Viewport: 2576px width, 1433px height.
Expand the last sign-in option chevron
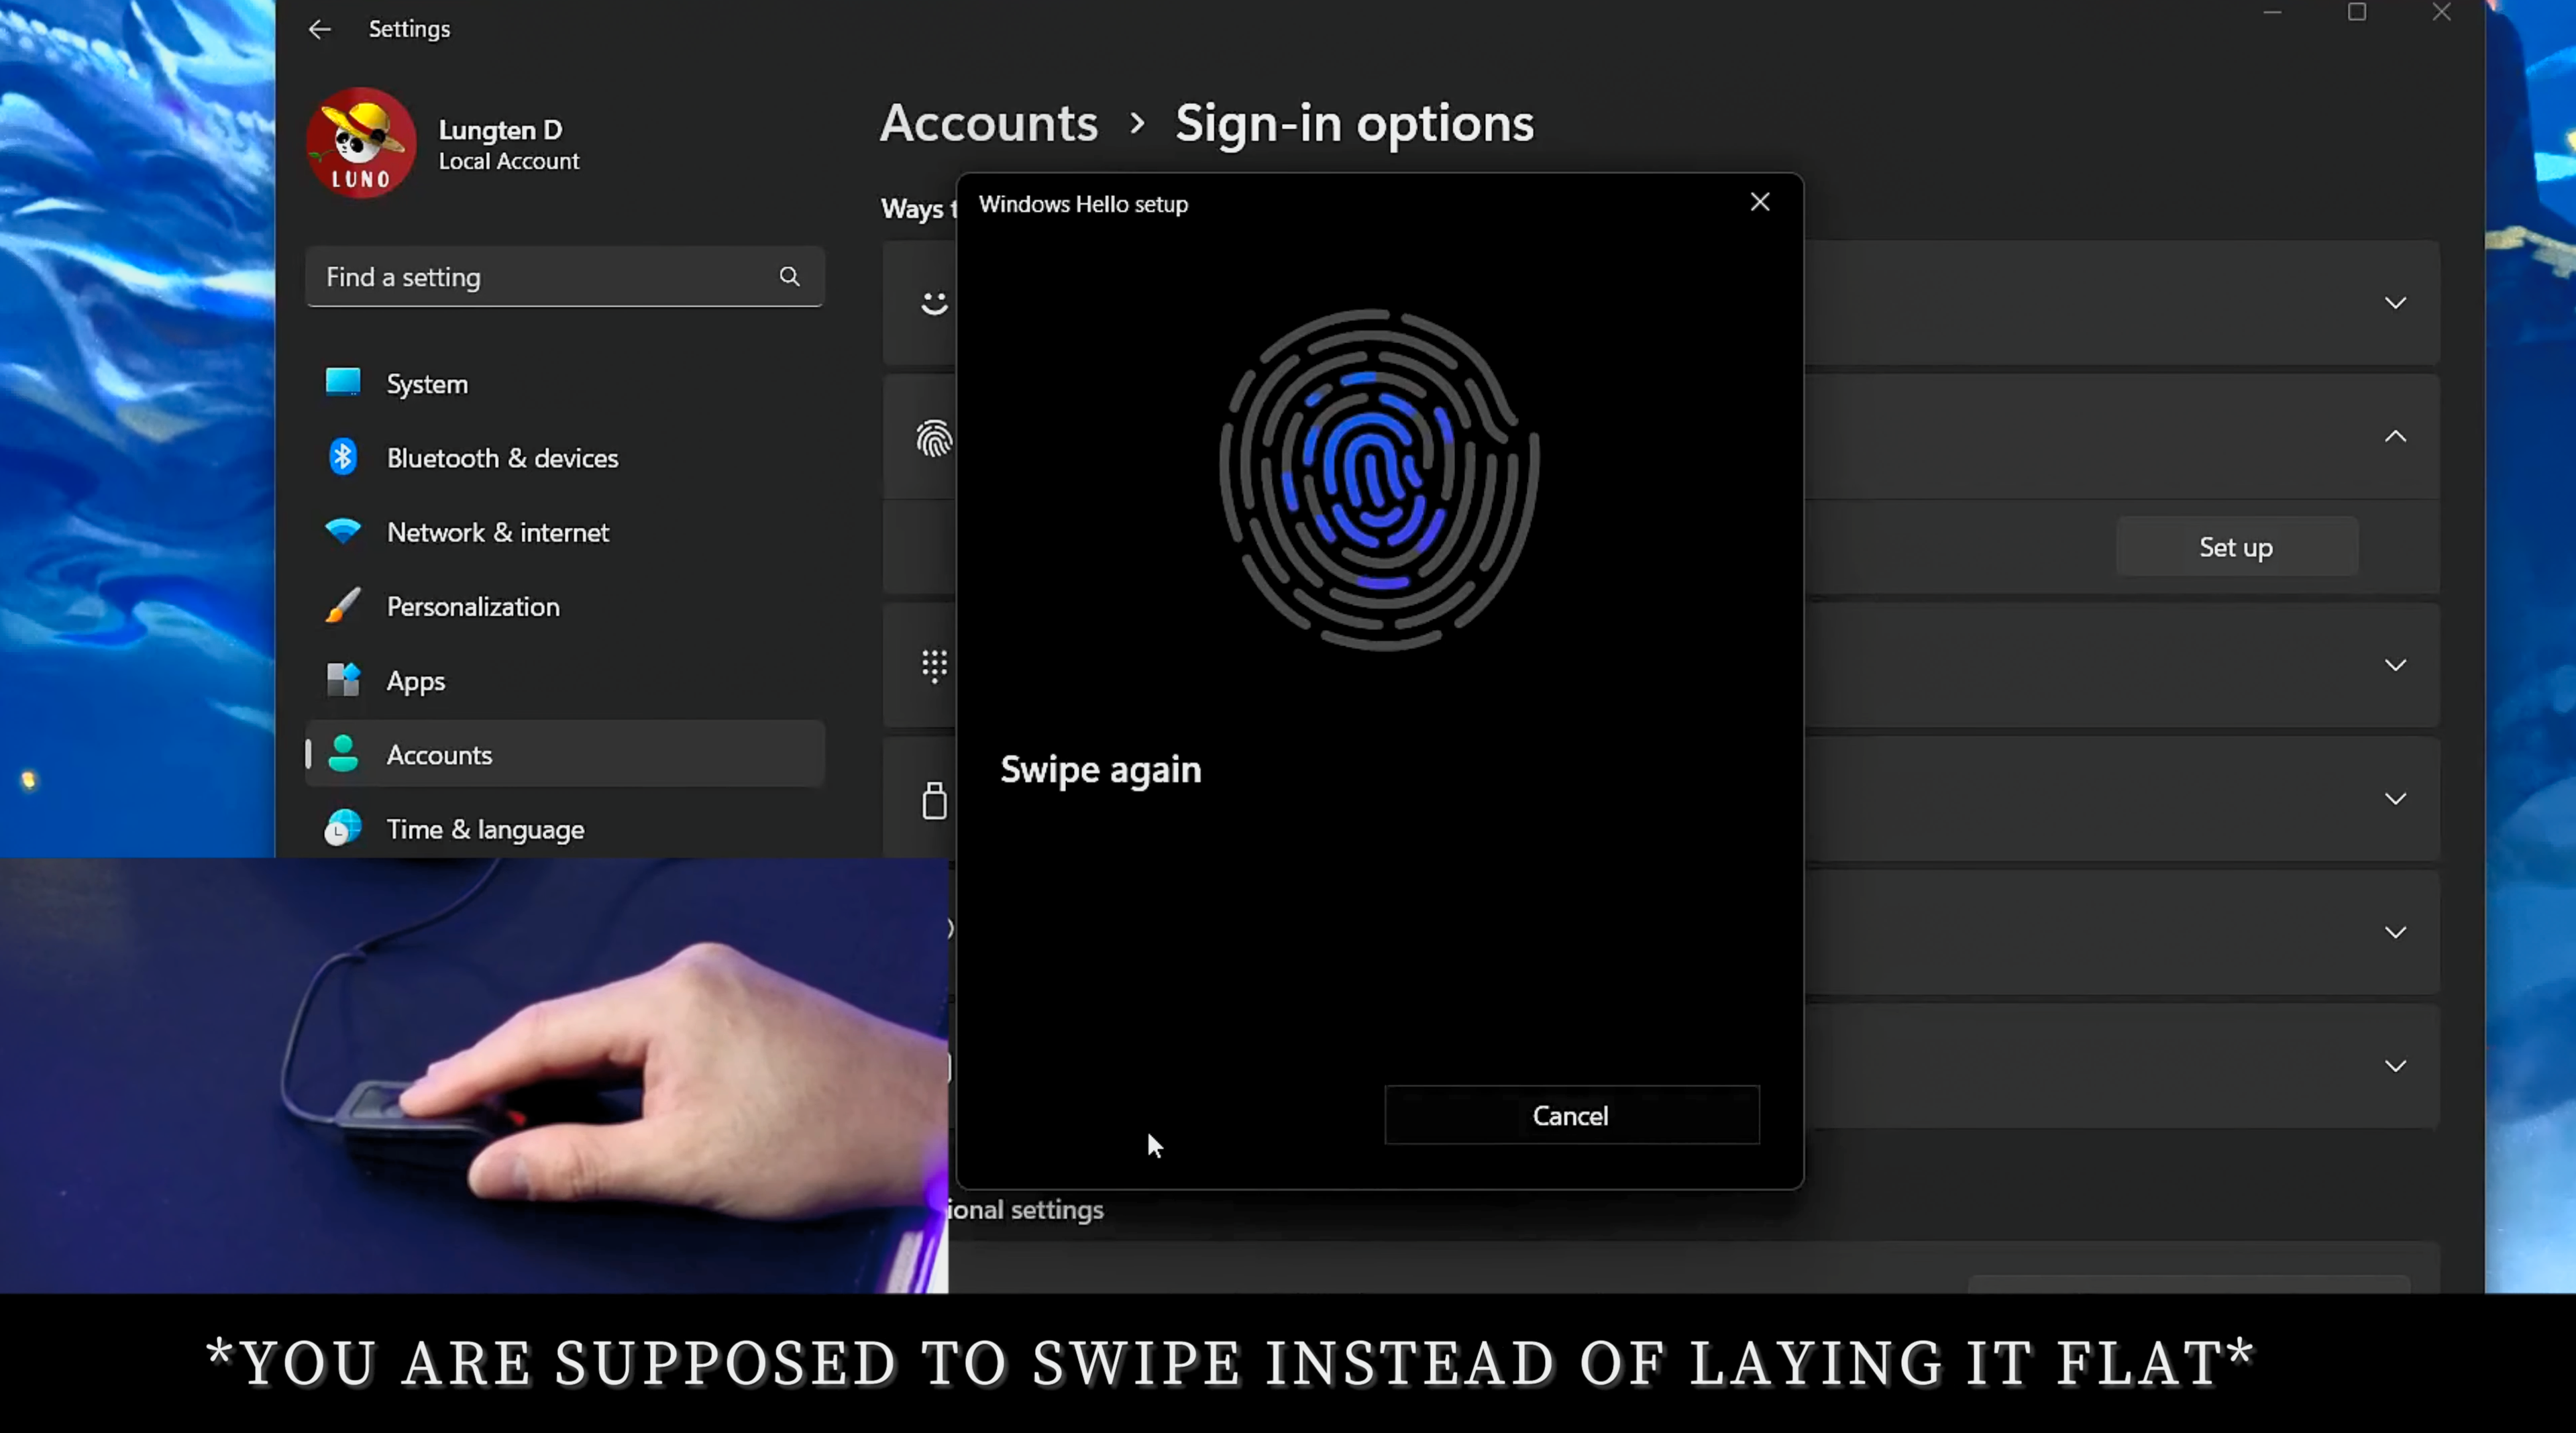(2395, 1066)
